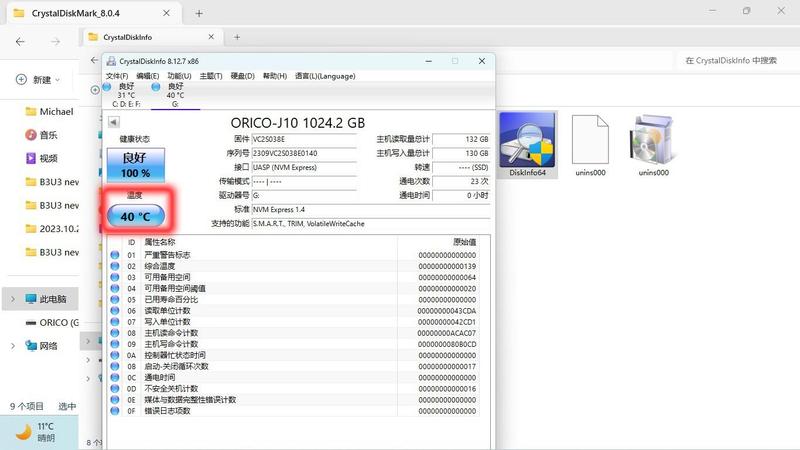Click the CrystalDiskInfo title bar app icon
800x450 pixels.
pos(111,61)
